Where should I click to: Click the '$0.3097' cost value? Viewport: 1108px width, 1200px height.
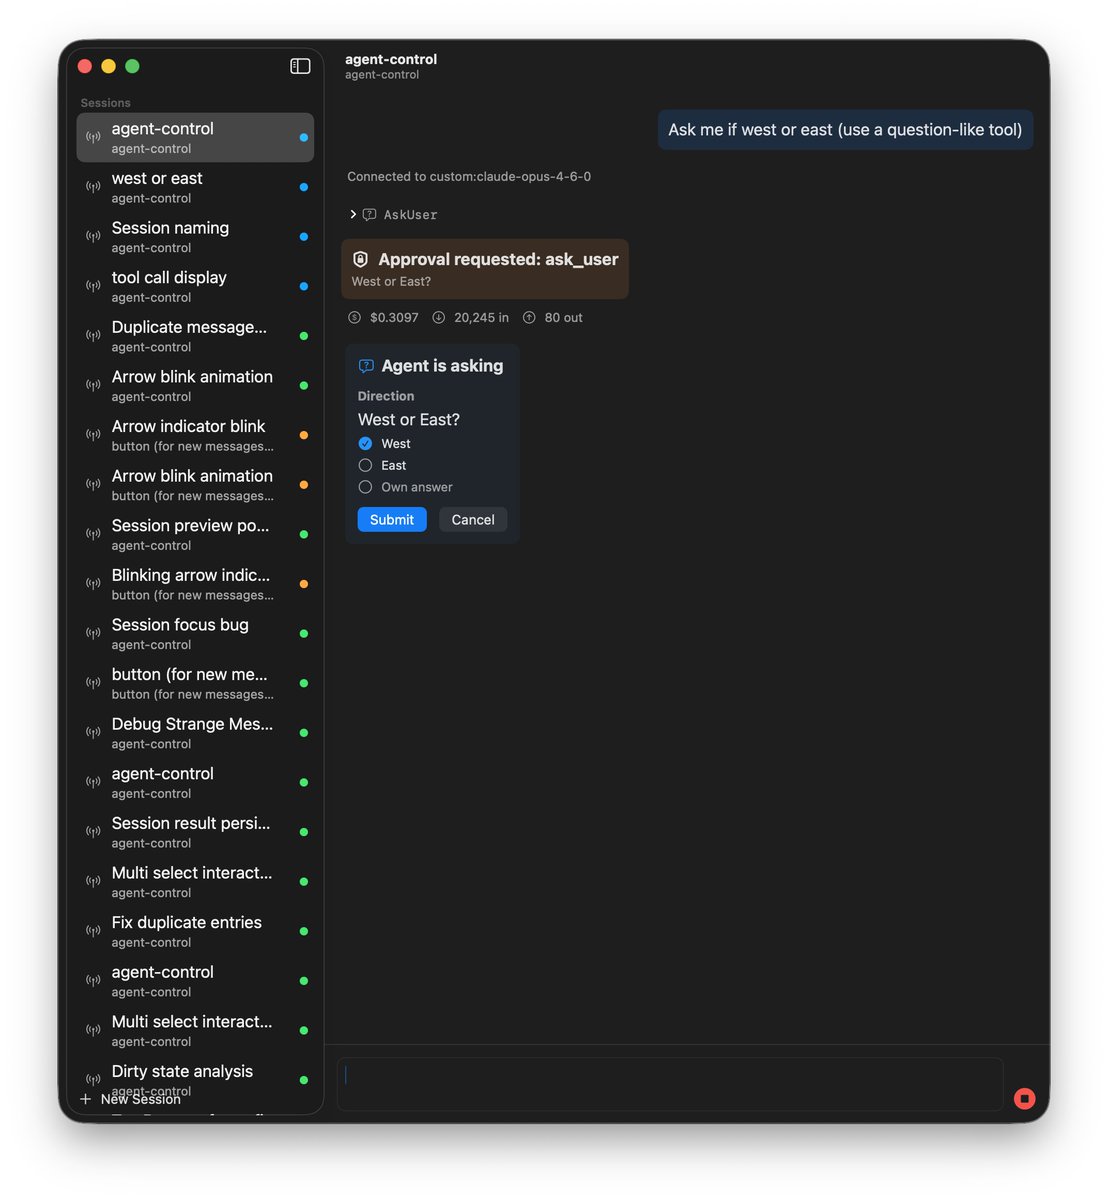click(x=394, y=318)
